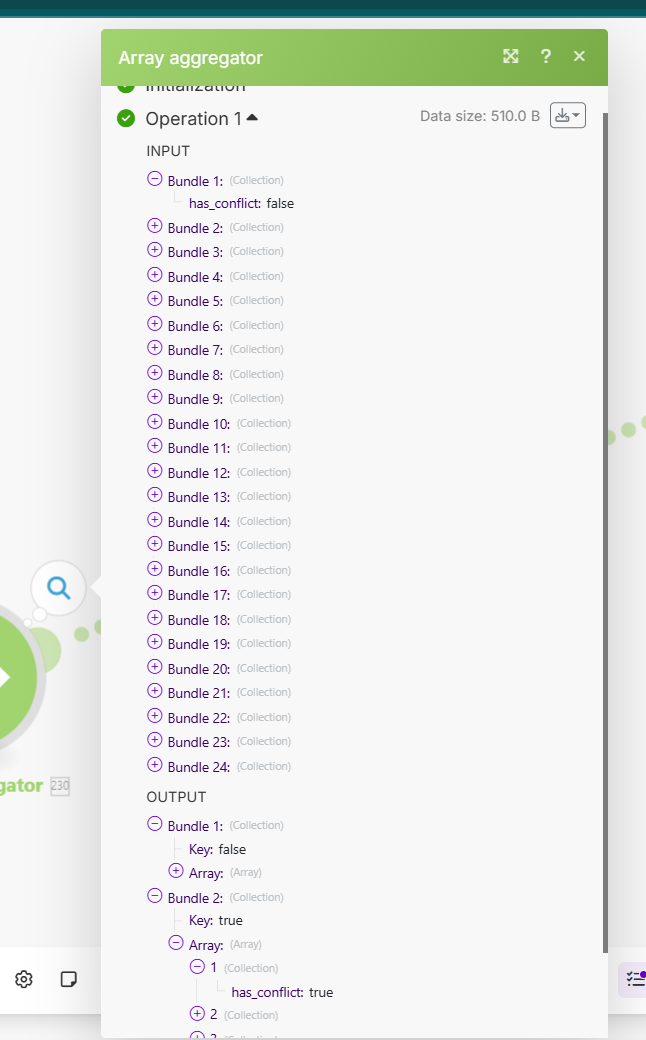Click the 230 module number badge

click(60, 786)
